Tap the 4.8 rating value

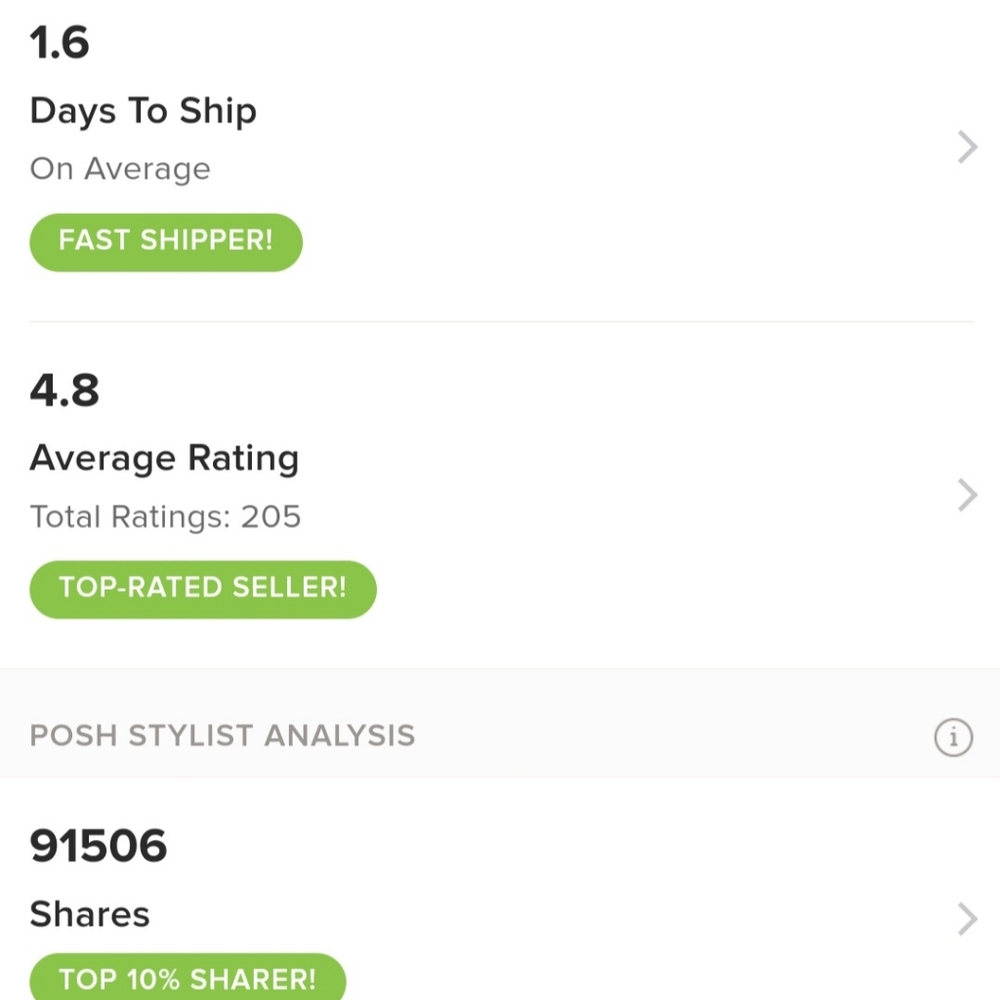(x=65, y=390)
